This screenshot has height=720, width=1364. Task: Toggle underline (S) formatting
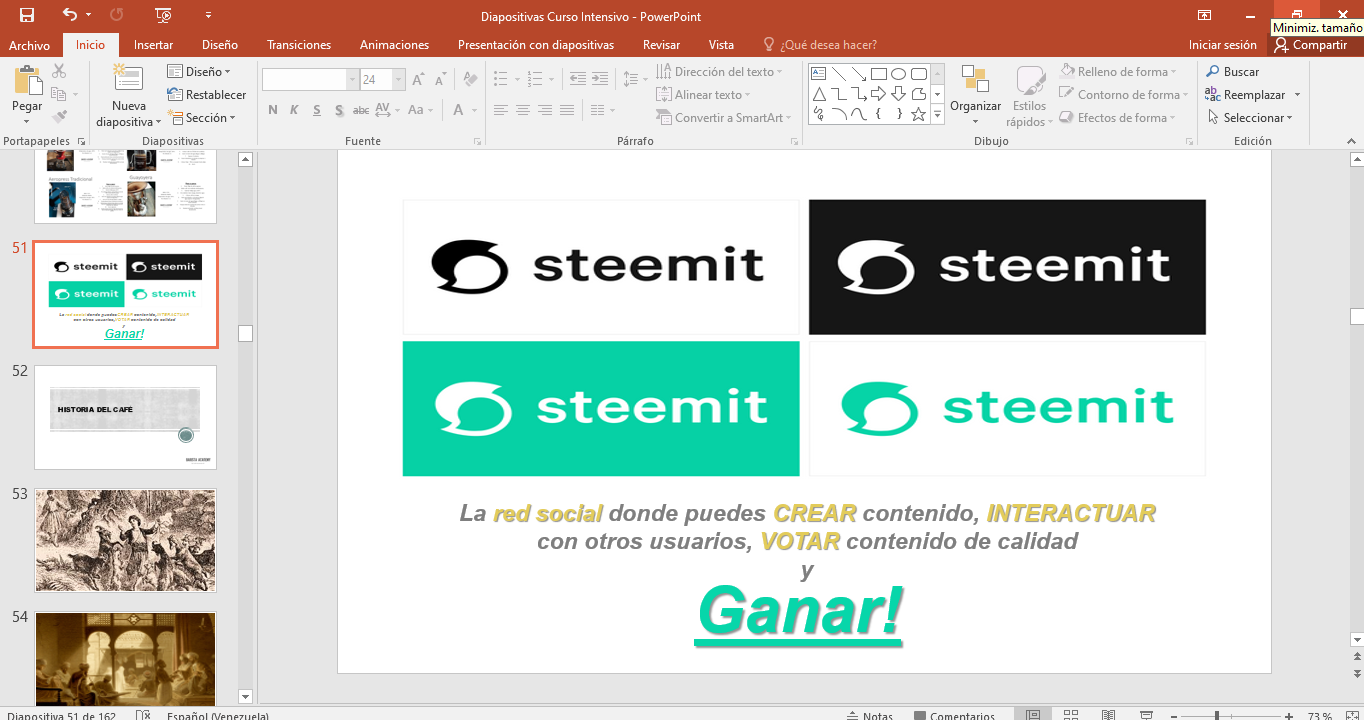pos(317,110)
